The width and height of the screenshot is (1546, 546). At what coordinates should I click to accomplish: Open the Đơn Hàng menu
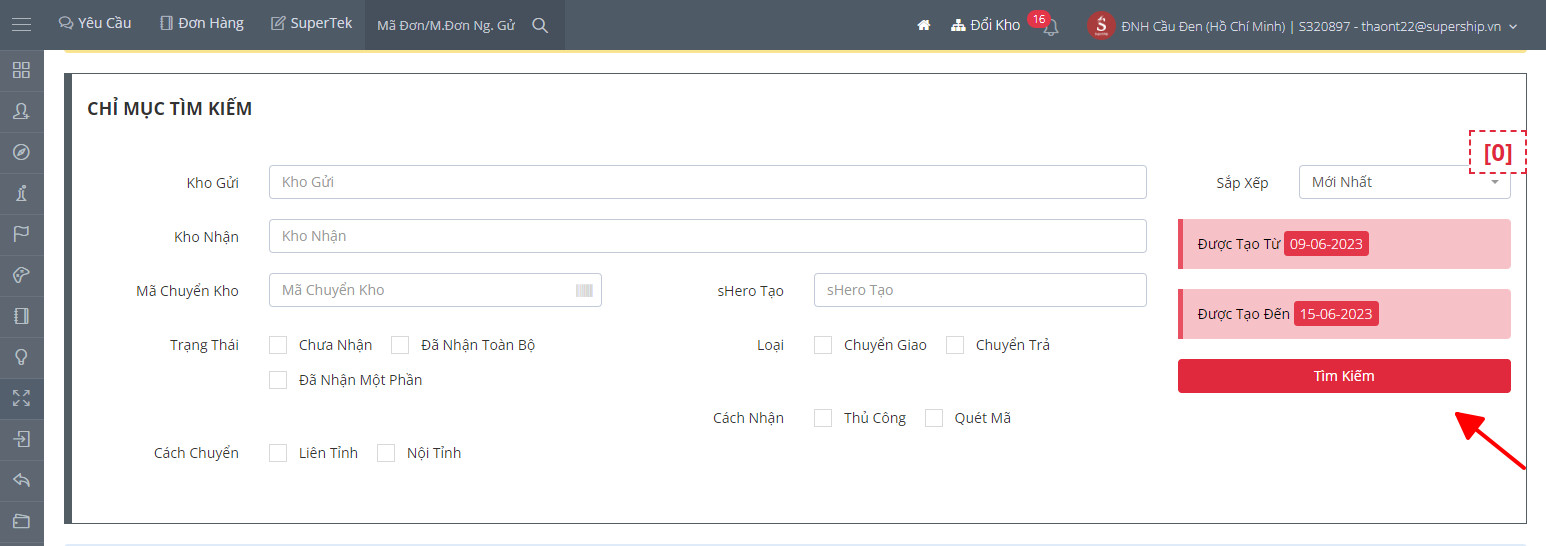tap(202, 23)
